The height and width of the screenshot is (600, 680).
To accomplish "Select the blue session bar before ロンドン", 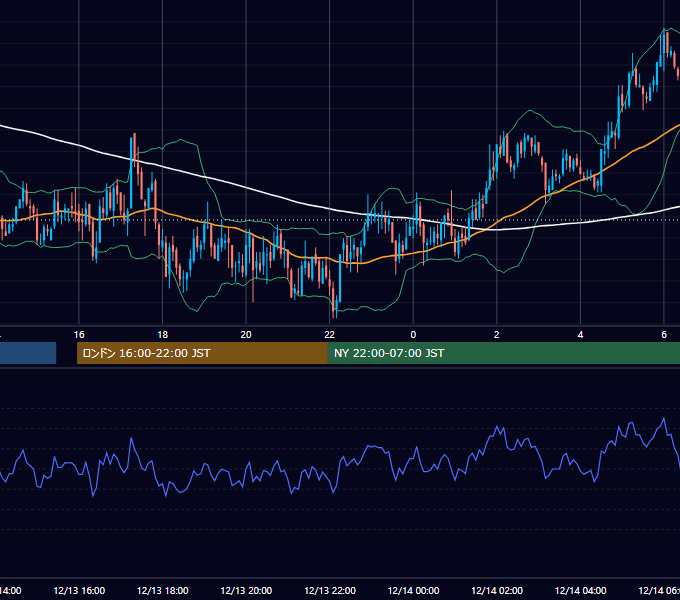I will 28,353.
